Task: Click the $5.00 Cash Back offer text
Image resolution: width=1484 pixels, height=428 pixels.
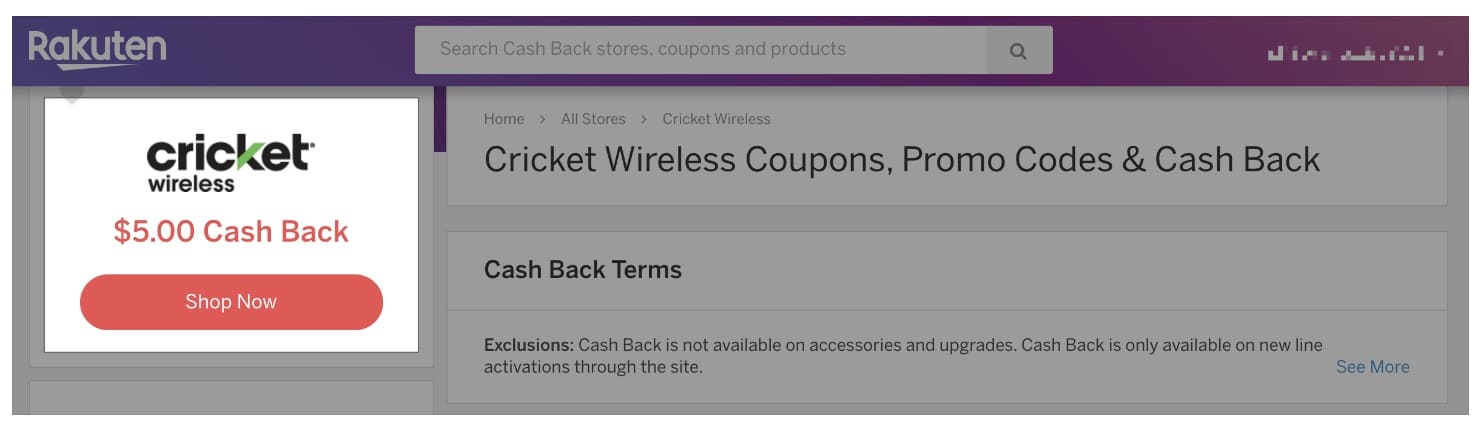Action: click(231, 232)
